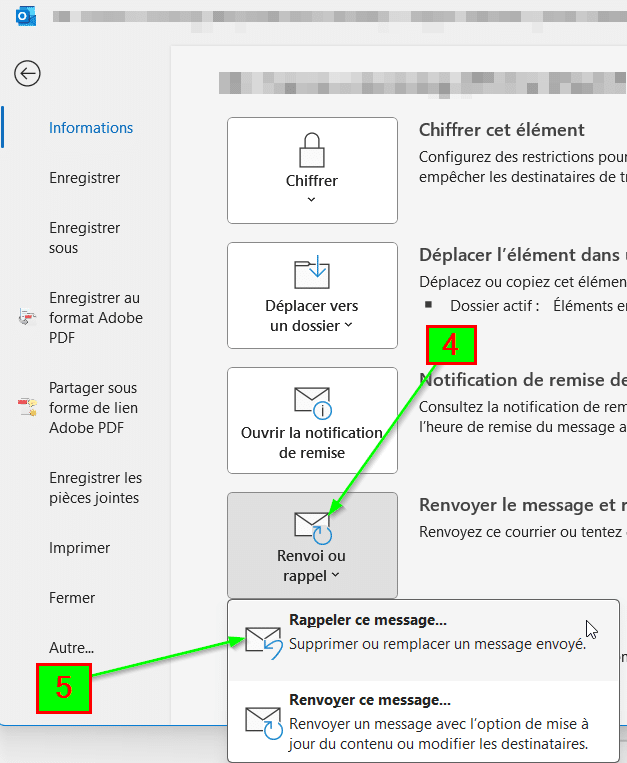Viewport: 627px width, 763px height.
Task: Click the Chiffrer padlock icon
Action: coord(312,150)
